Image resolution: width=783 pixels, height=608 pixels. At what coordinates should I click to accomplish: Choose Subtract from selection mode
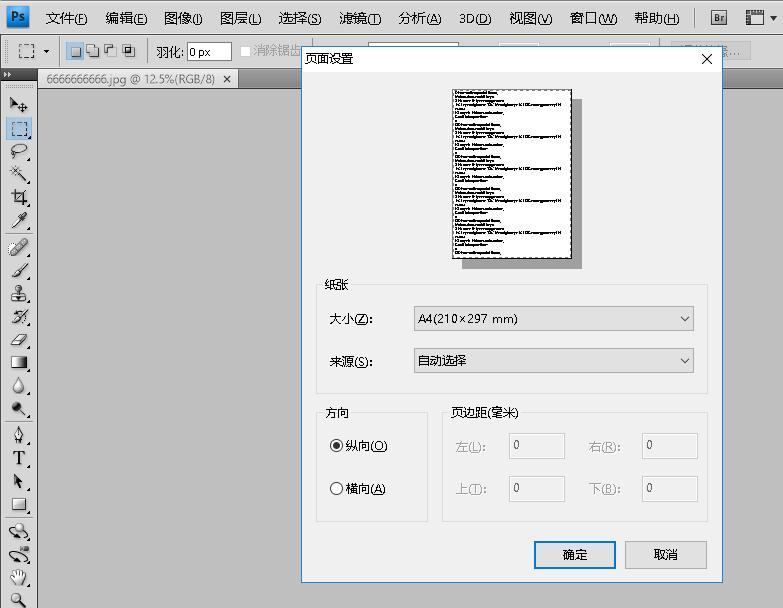(110, 50)
